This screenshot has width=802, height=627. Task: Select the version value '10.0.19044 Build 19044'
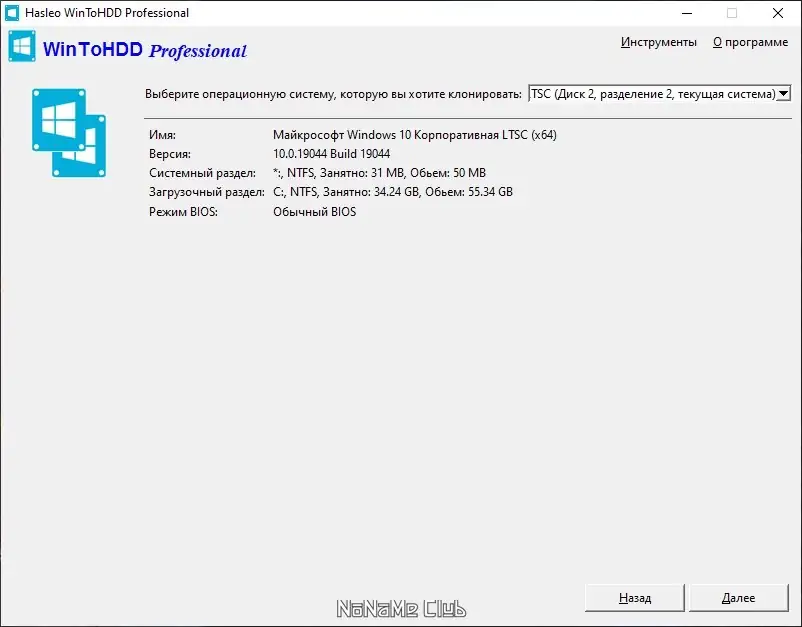point(331,154)
